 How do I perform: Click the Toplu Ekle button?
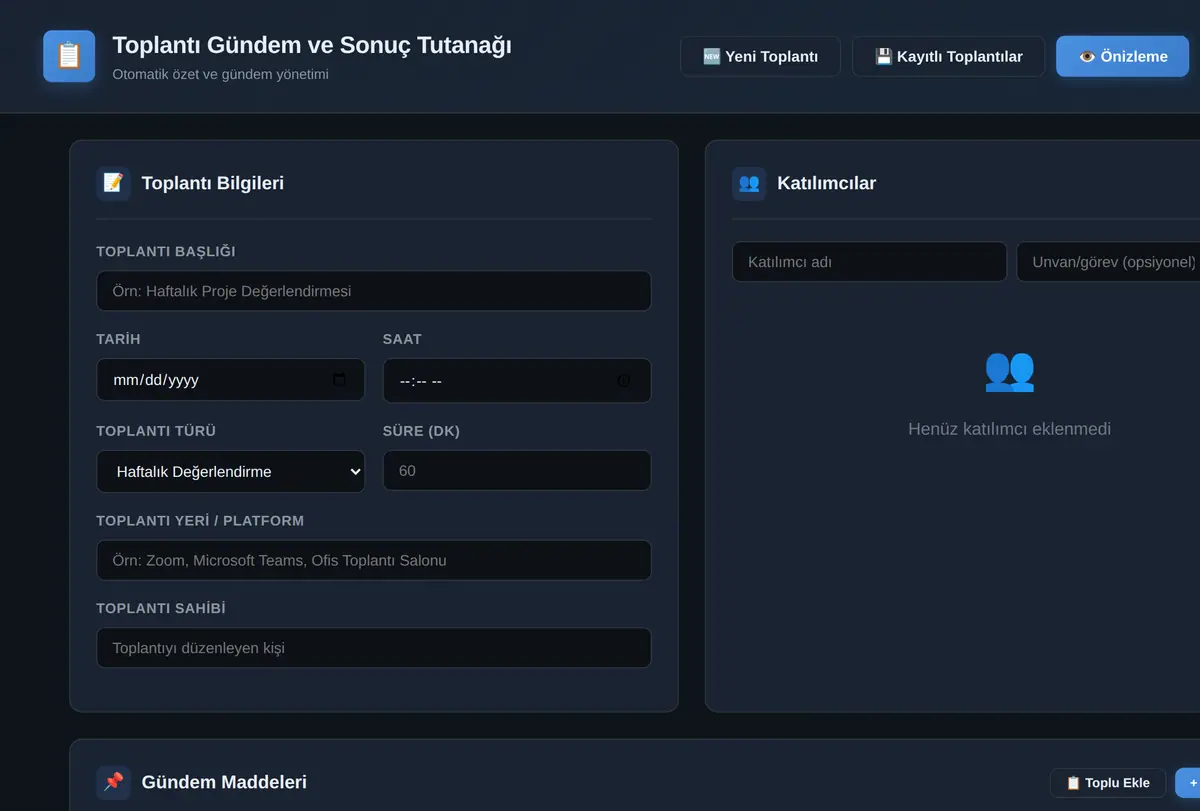click(x=1108, y=783)
